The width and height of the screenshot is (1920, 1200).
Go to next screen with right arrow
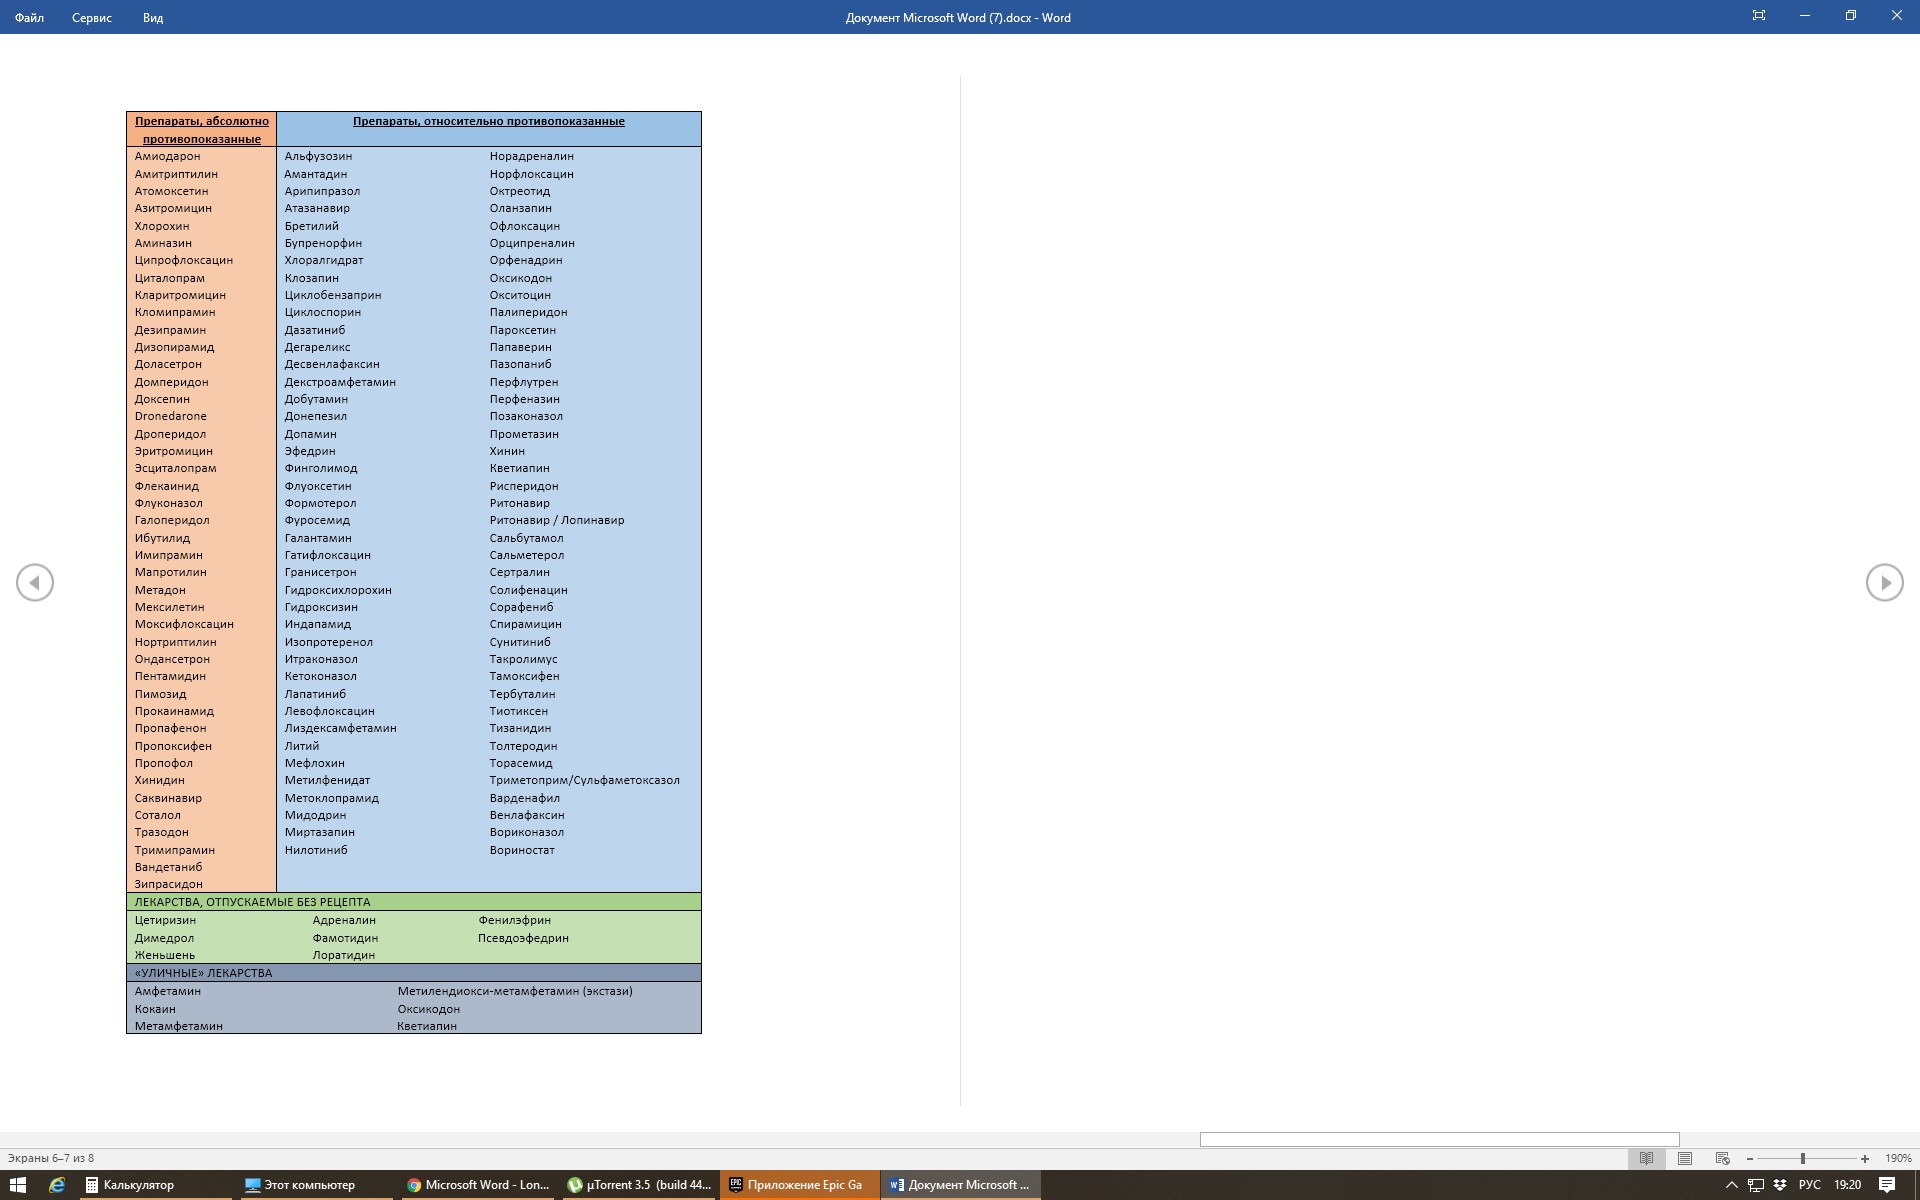pos(1884,582)
